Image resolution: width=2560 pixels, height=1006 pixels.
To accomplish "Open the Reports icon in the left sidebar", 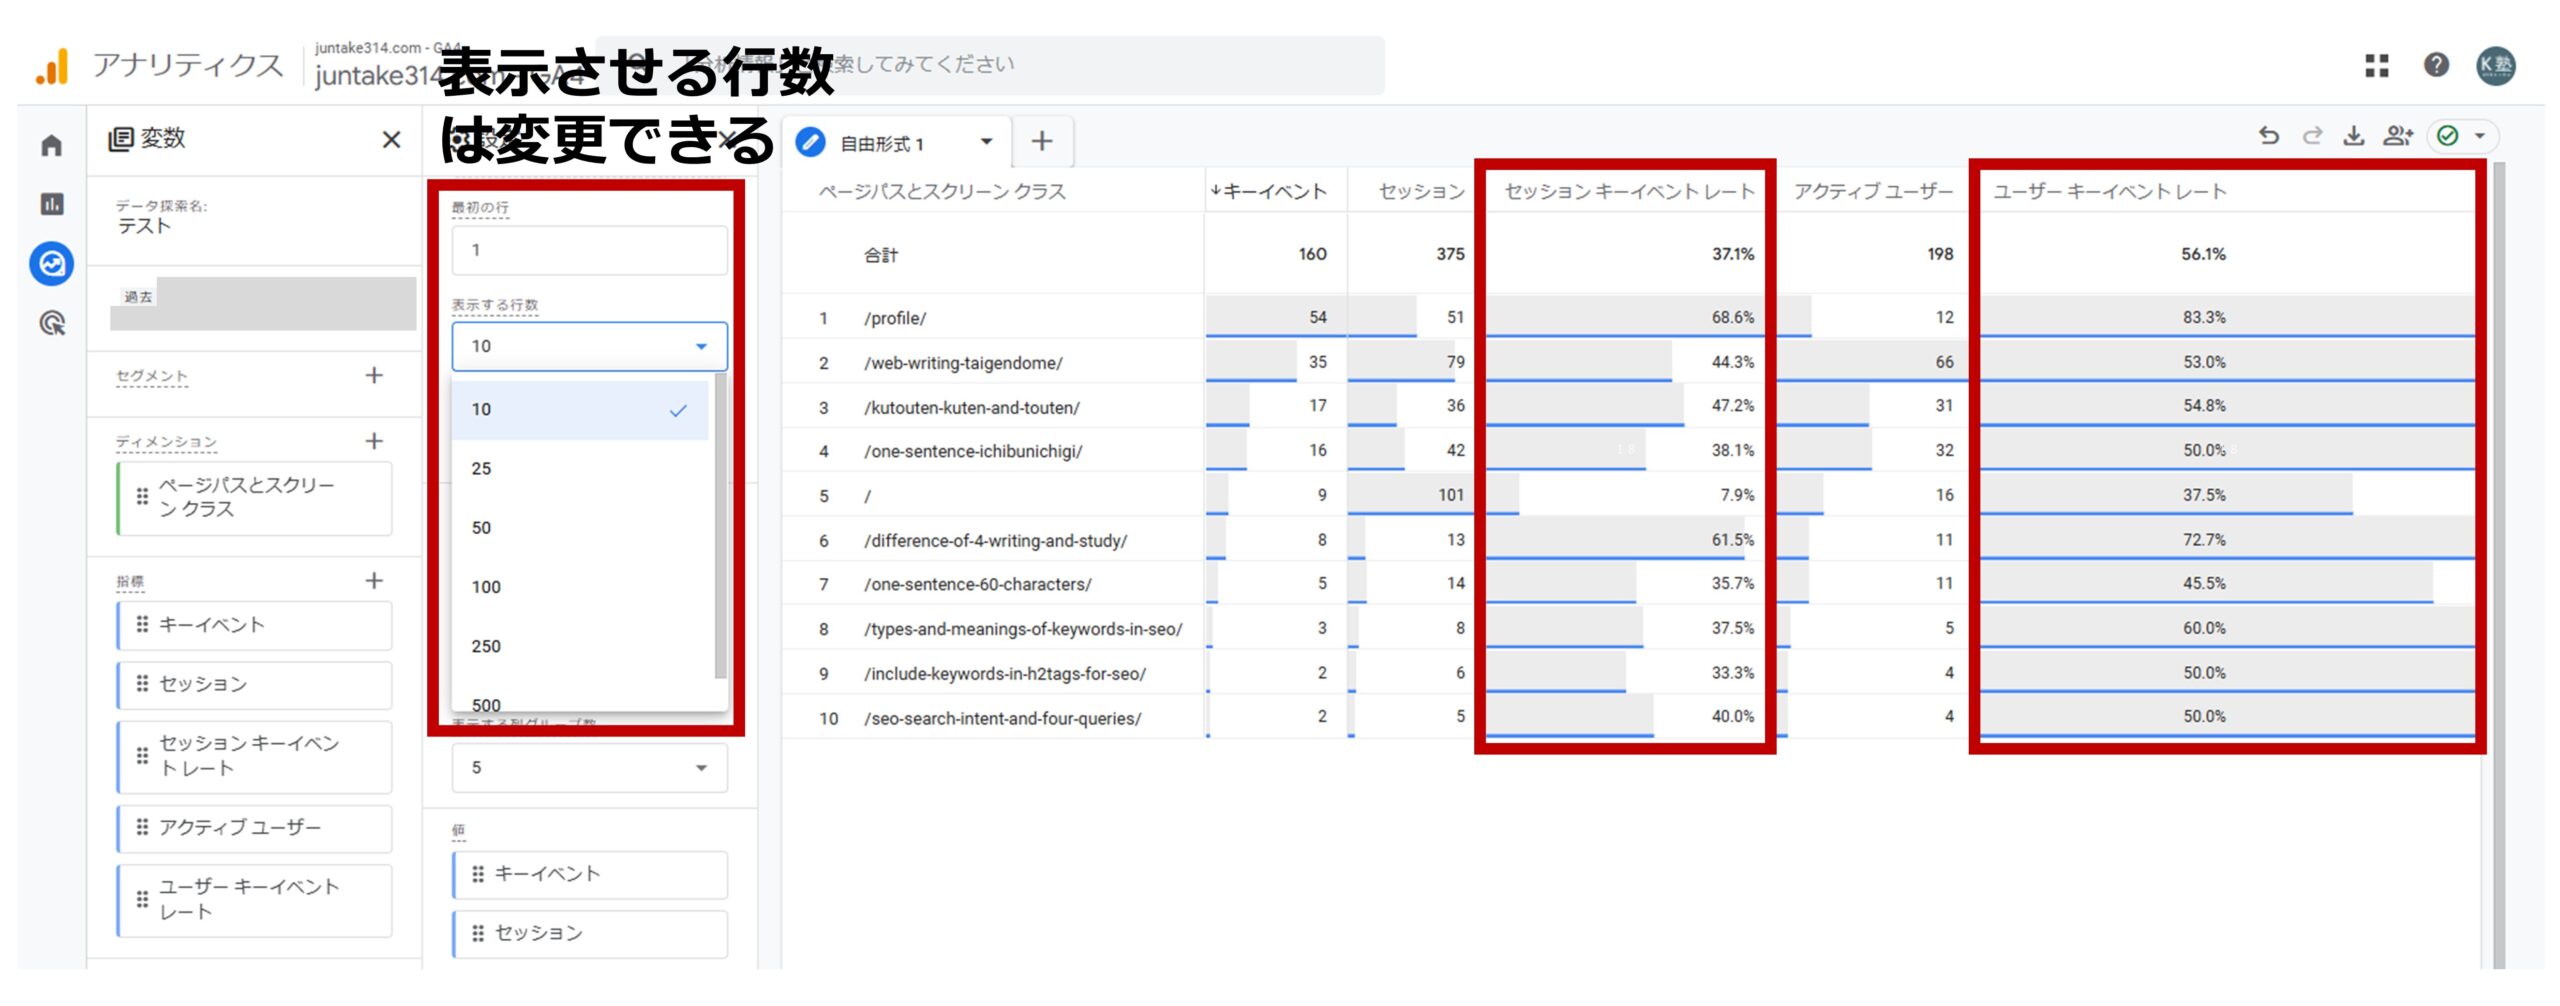I will [x=50, y=205].
